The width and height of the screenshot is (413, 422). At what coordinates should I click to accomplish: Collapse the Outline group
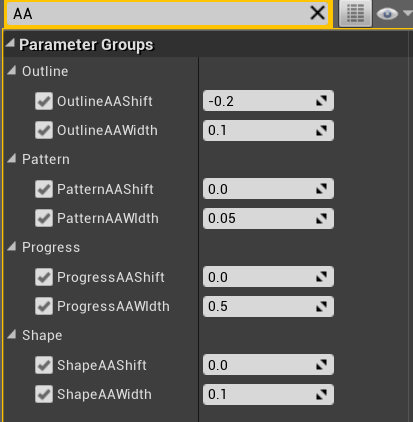pos(12,70)
